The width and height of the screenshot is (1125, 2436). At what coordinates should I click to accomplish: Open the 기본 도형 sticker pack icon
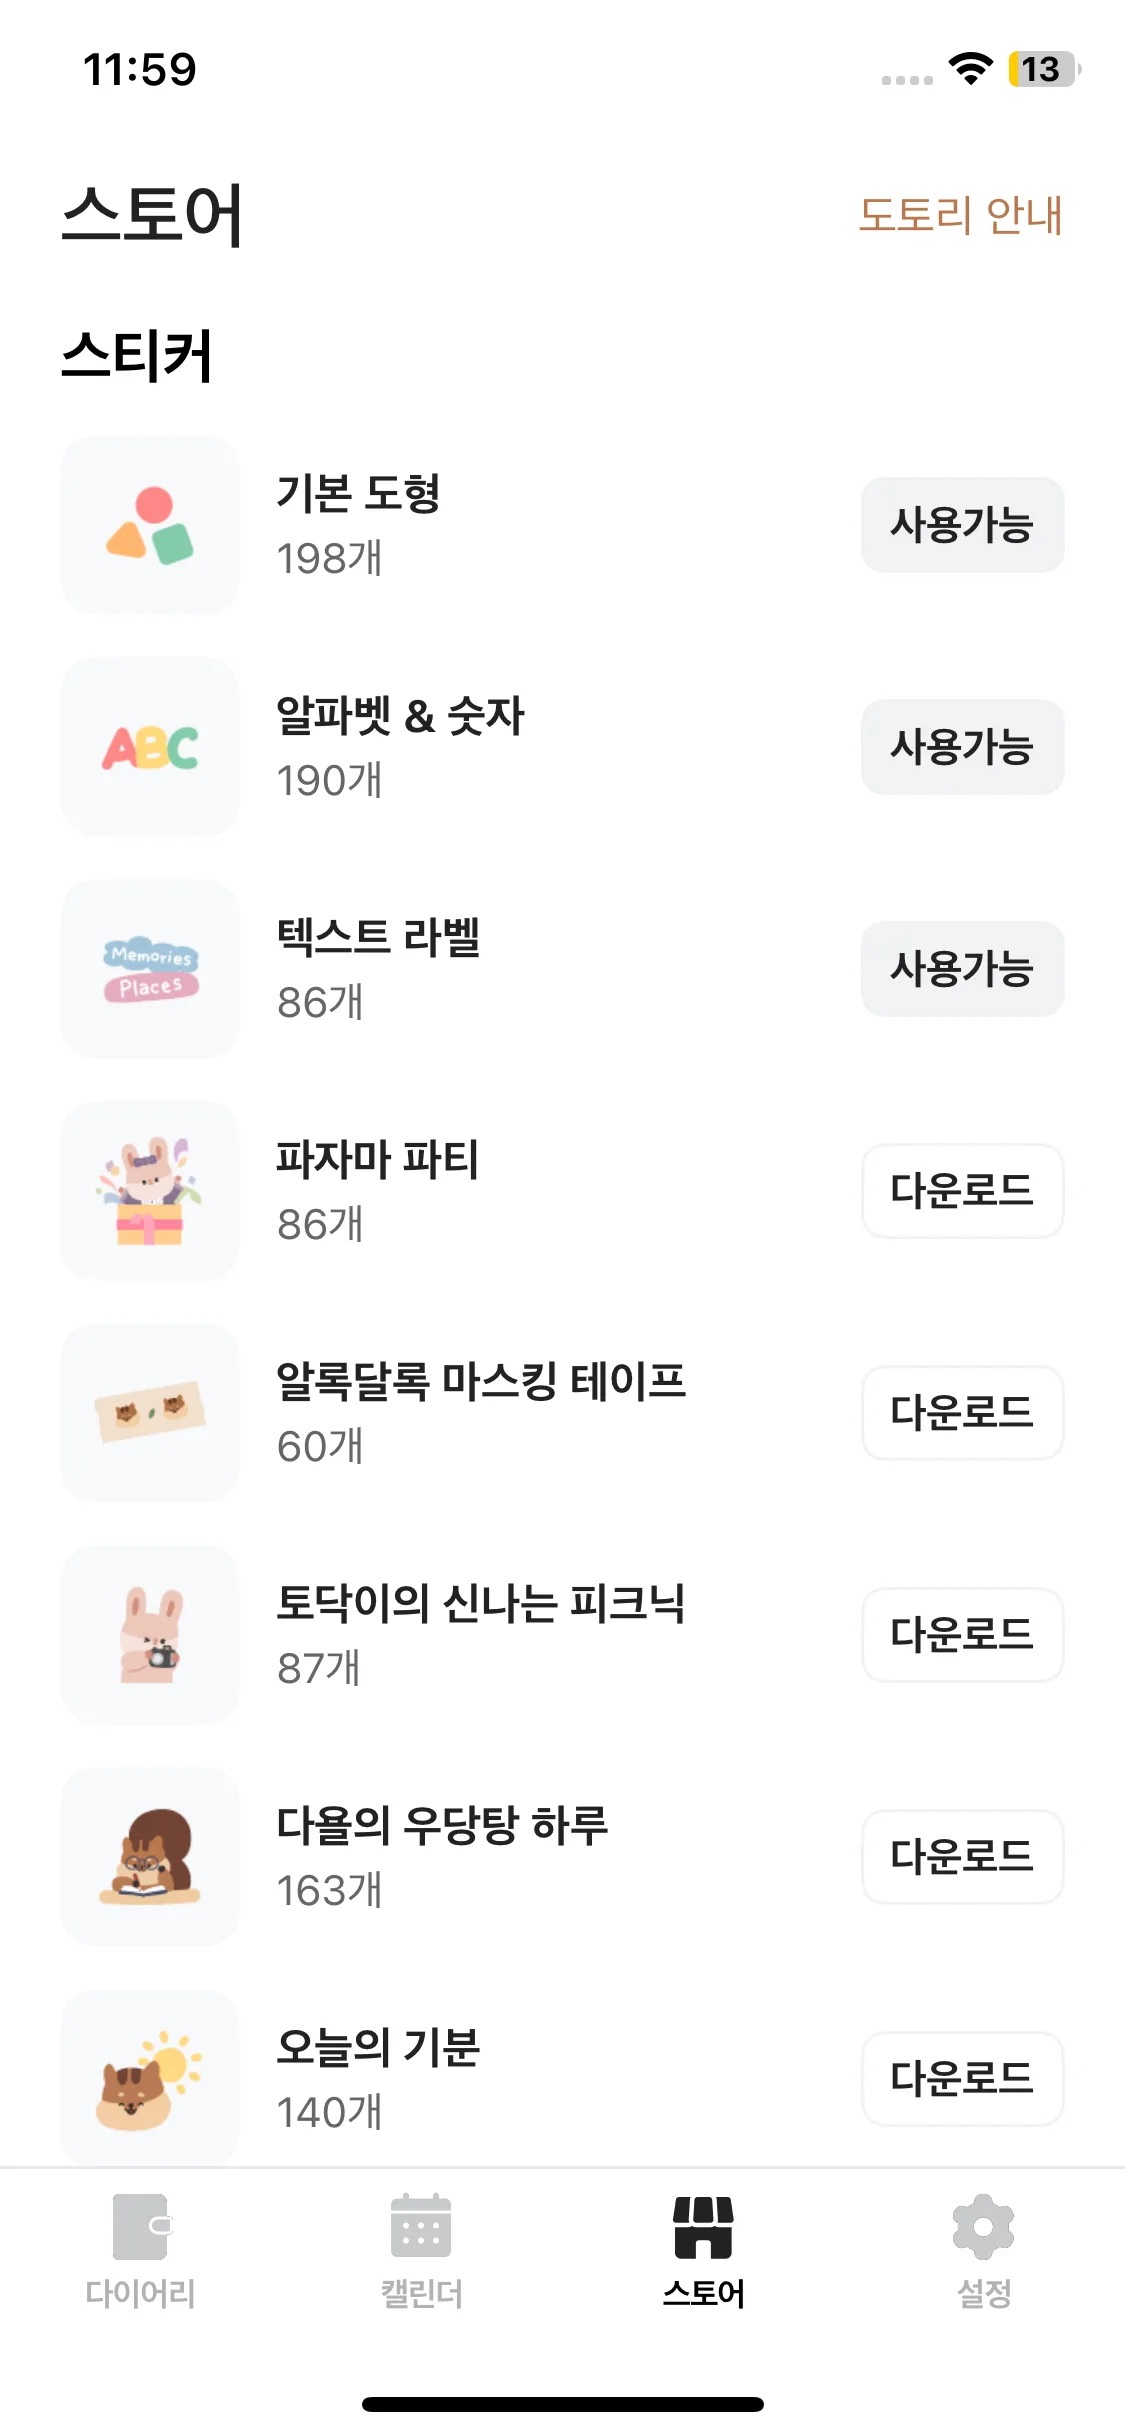point(150,525)
